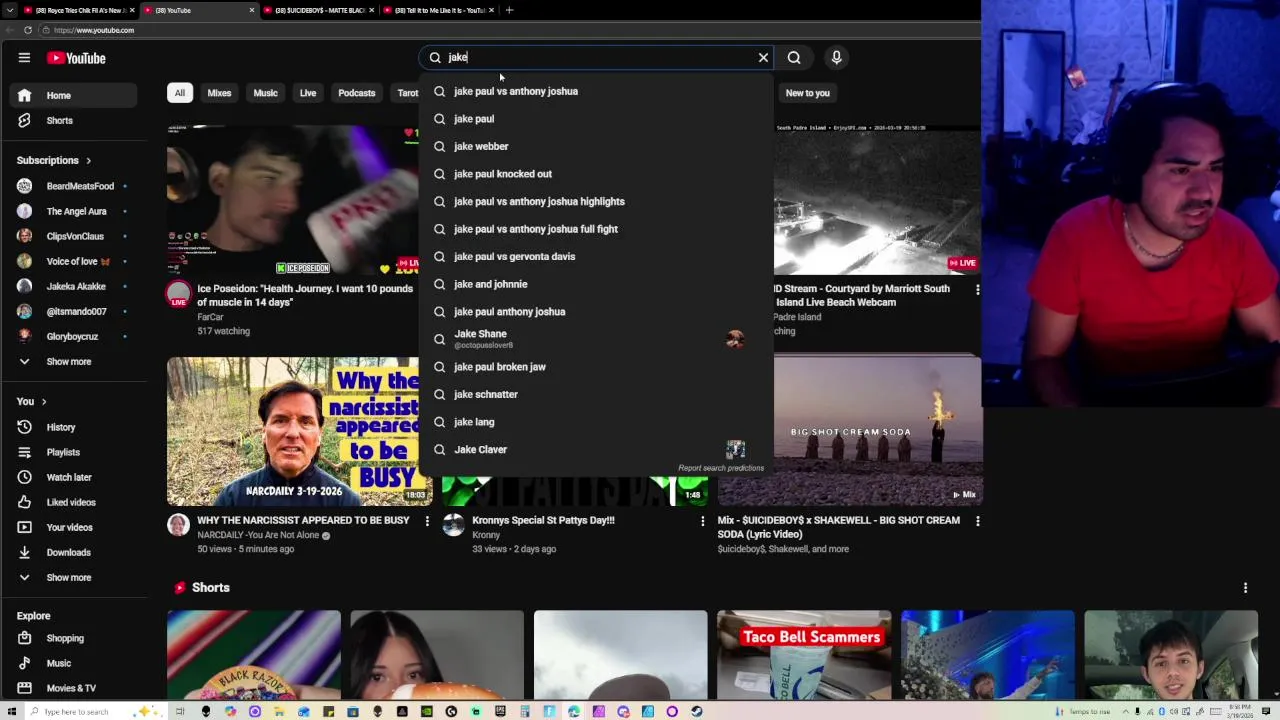
Task: Select suggestion 'jake paul vs gervonta davis'
Action: [x=596, y=256]
